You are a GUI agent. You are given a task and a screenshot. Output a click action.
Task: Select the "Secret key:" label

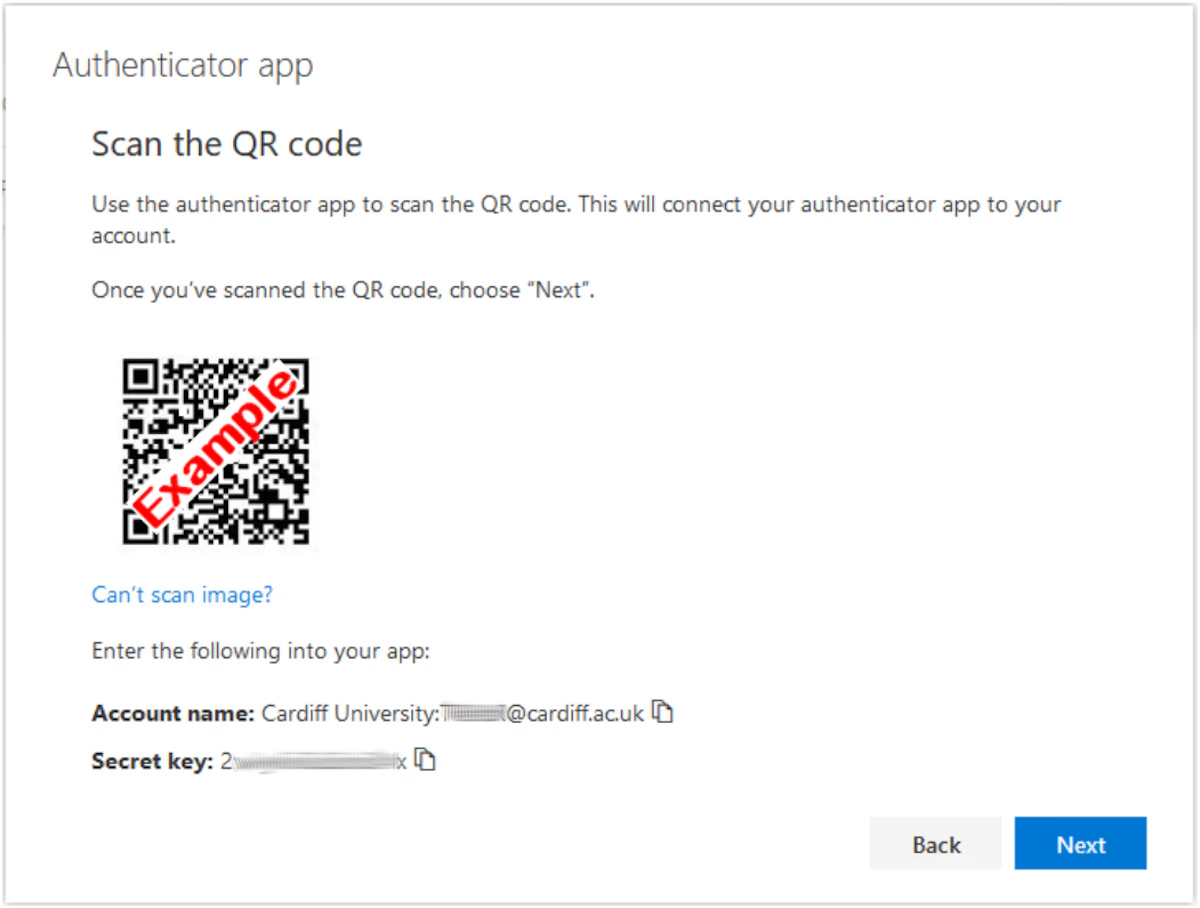tap(153, 762)
